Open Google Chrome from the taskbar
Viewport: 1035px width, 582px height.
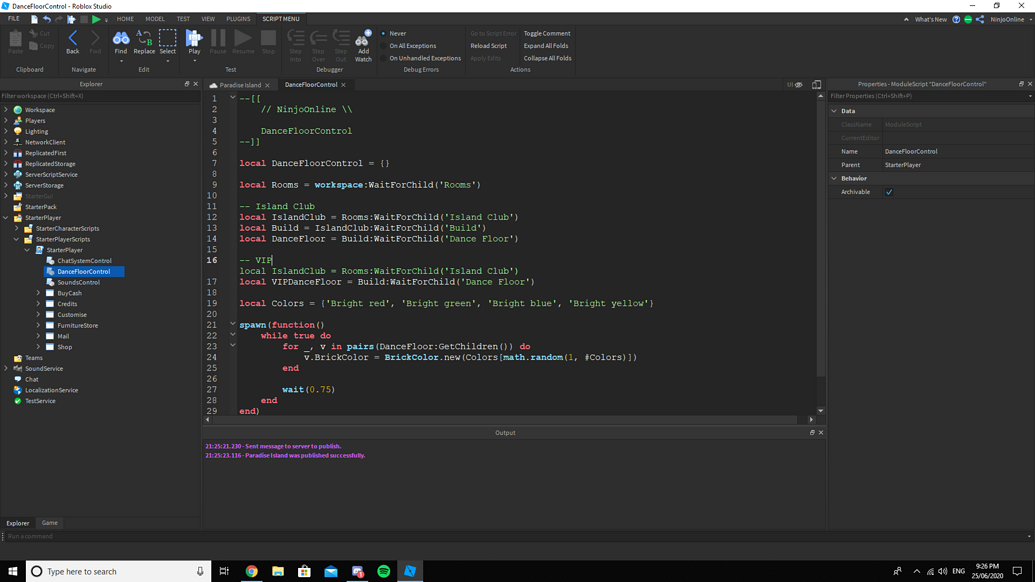[251, 571]
